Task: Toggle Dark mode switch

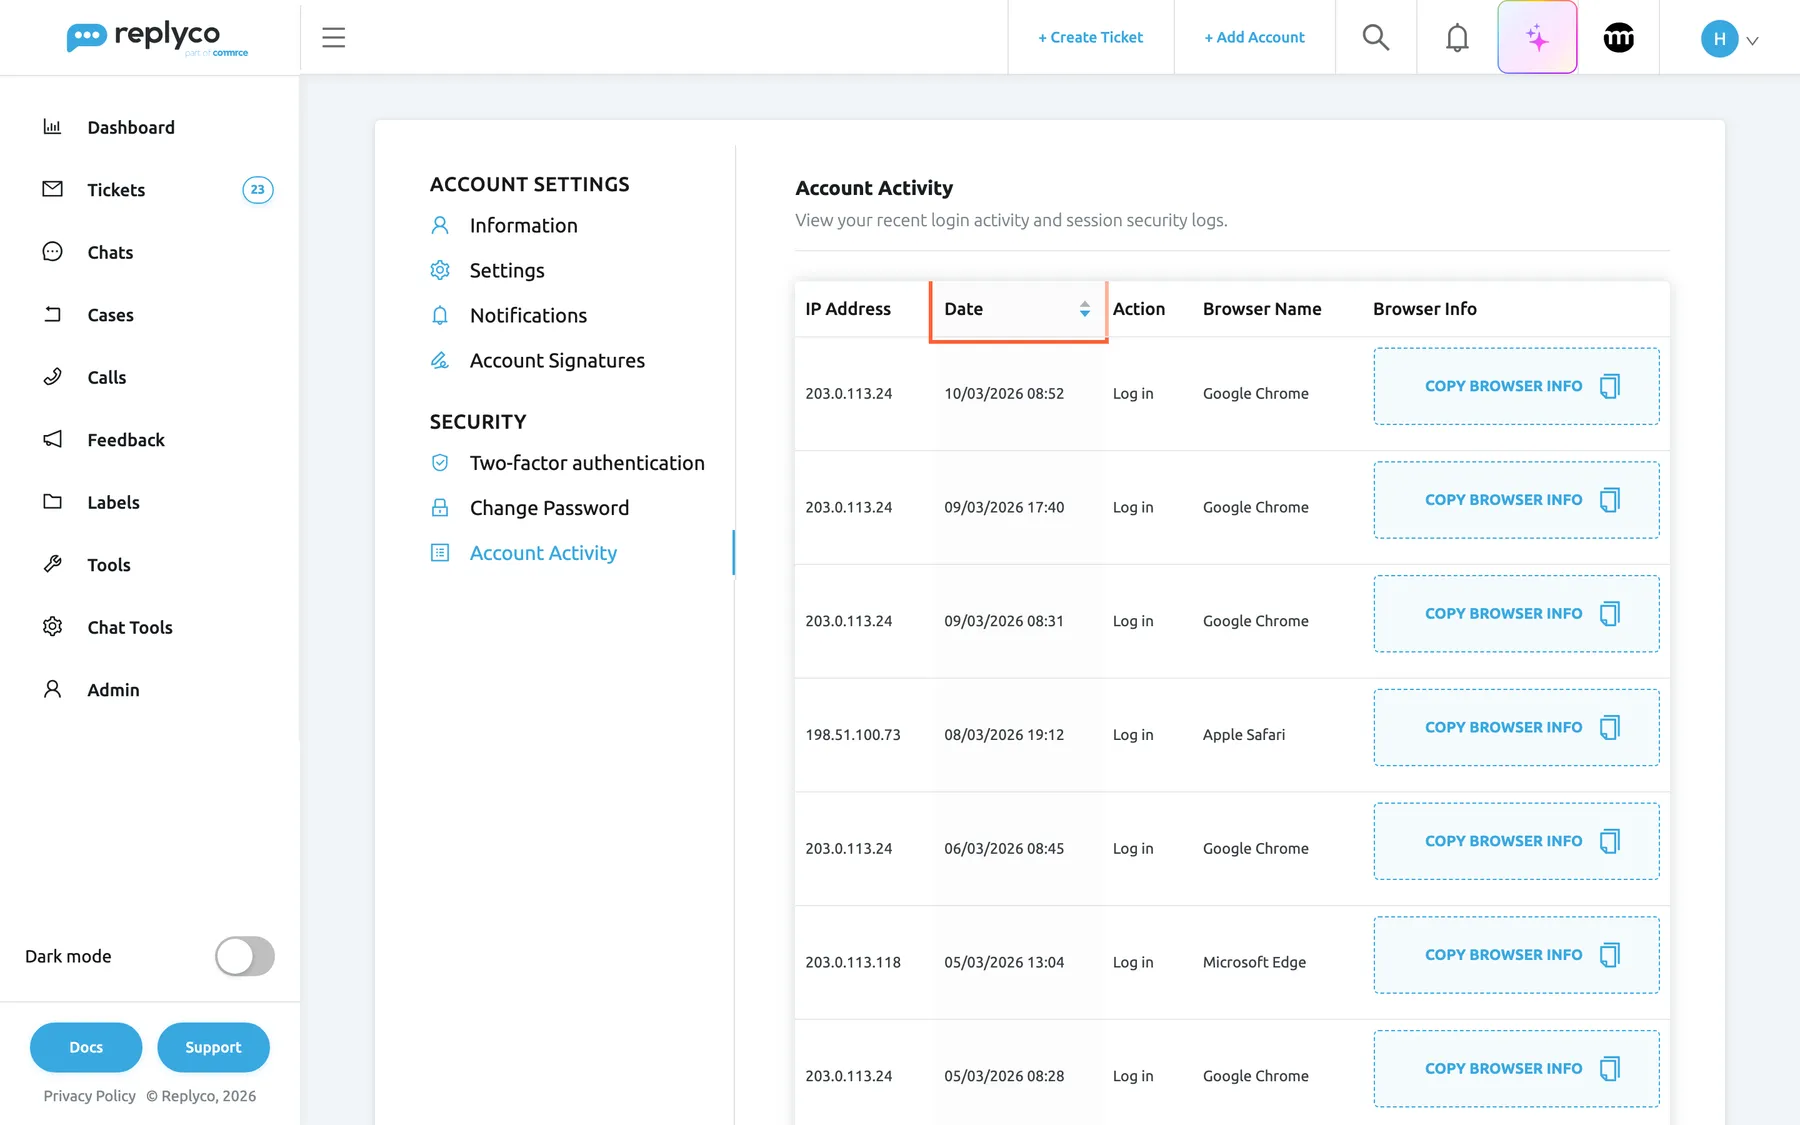Action: pyautogui.click(x=245, y=956)
